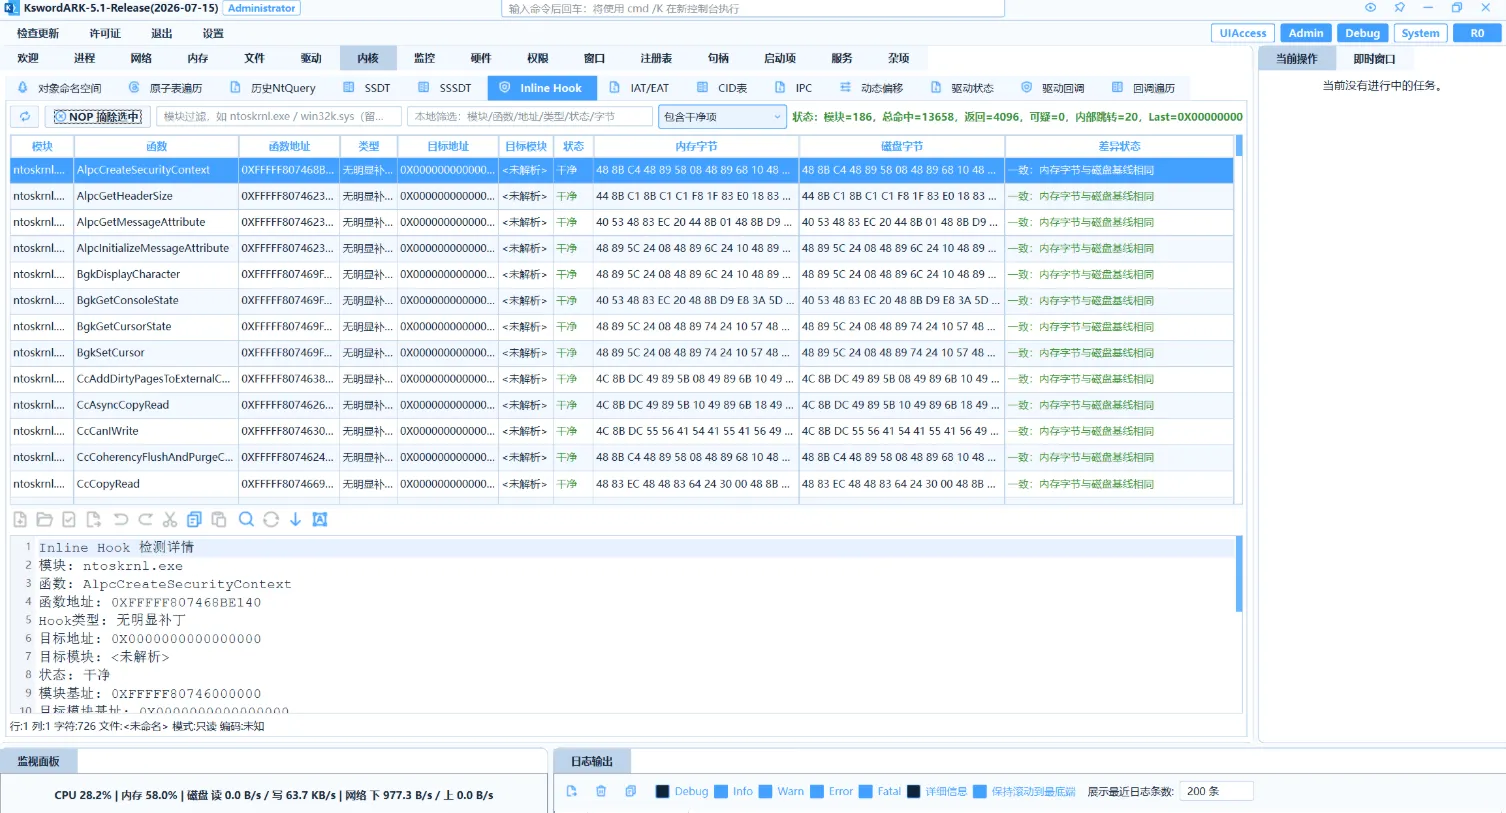Sort by the 内存字节 column header
The image size is (1506, 813).
(696, 146)
